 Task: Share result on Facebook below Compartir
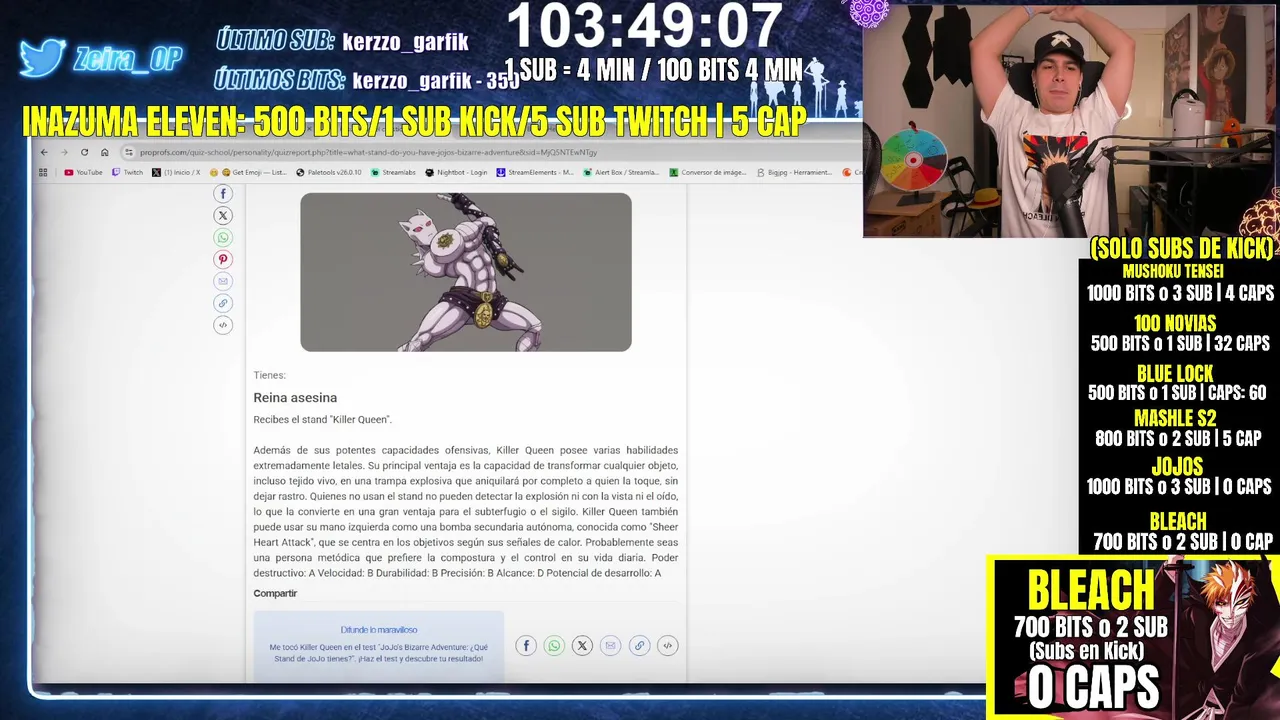coord(526,646)
